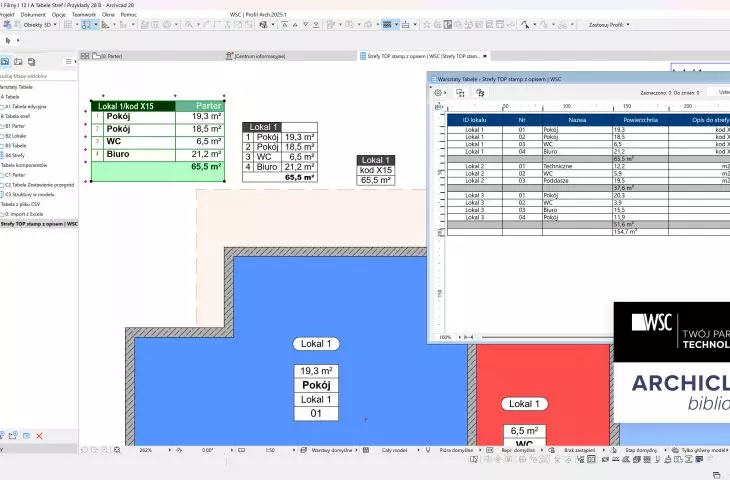Open the Pomoc menu
This screenshot has height=480, width=730.
point(128,14)
